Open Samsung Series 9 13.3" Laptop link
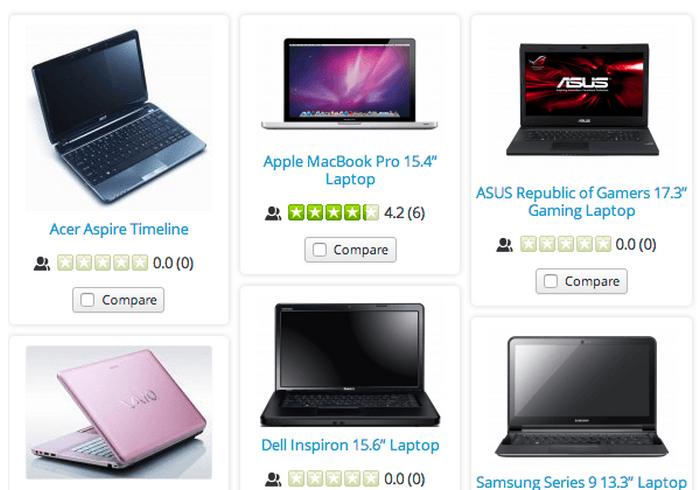 (581, 482)
